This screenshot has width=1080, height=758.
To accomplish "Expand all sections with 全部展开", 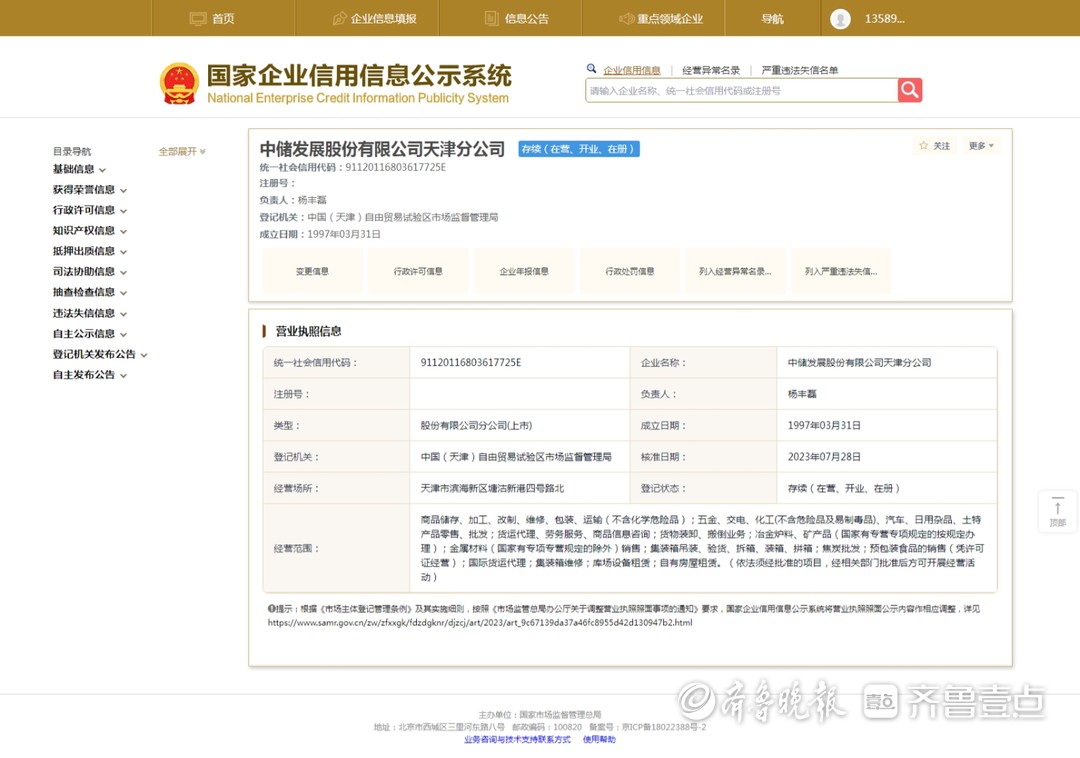I will pos(182,151).
